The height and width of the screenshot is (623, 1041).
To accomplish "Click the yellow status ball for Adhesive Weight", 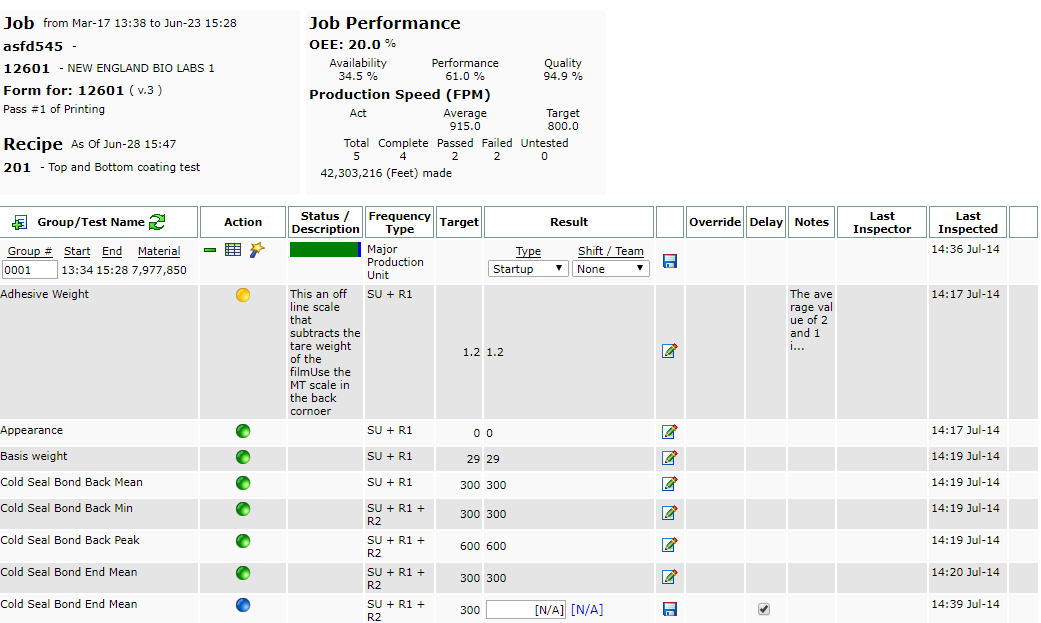I will click(x=243, y=295).
